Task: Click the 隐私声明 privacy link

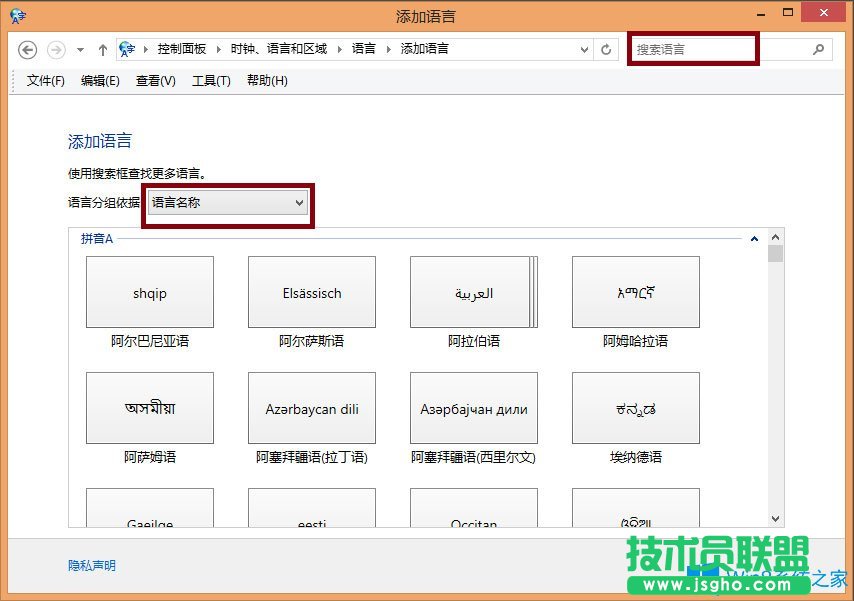Action: 91,564
